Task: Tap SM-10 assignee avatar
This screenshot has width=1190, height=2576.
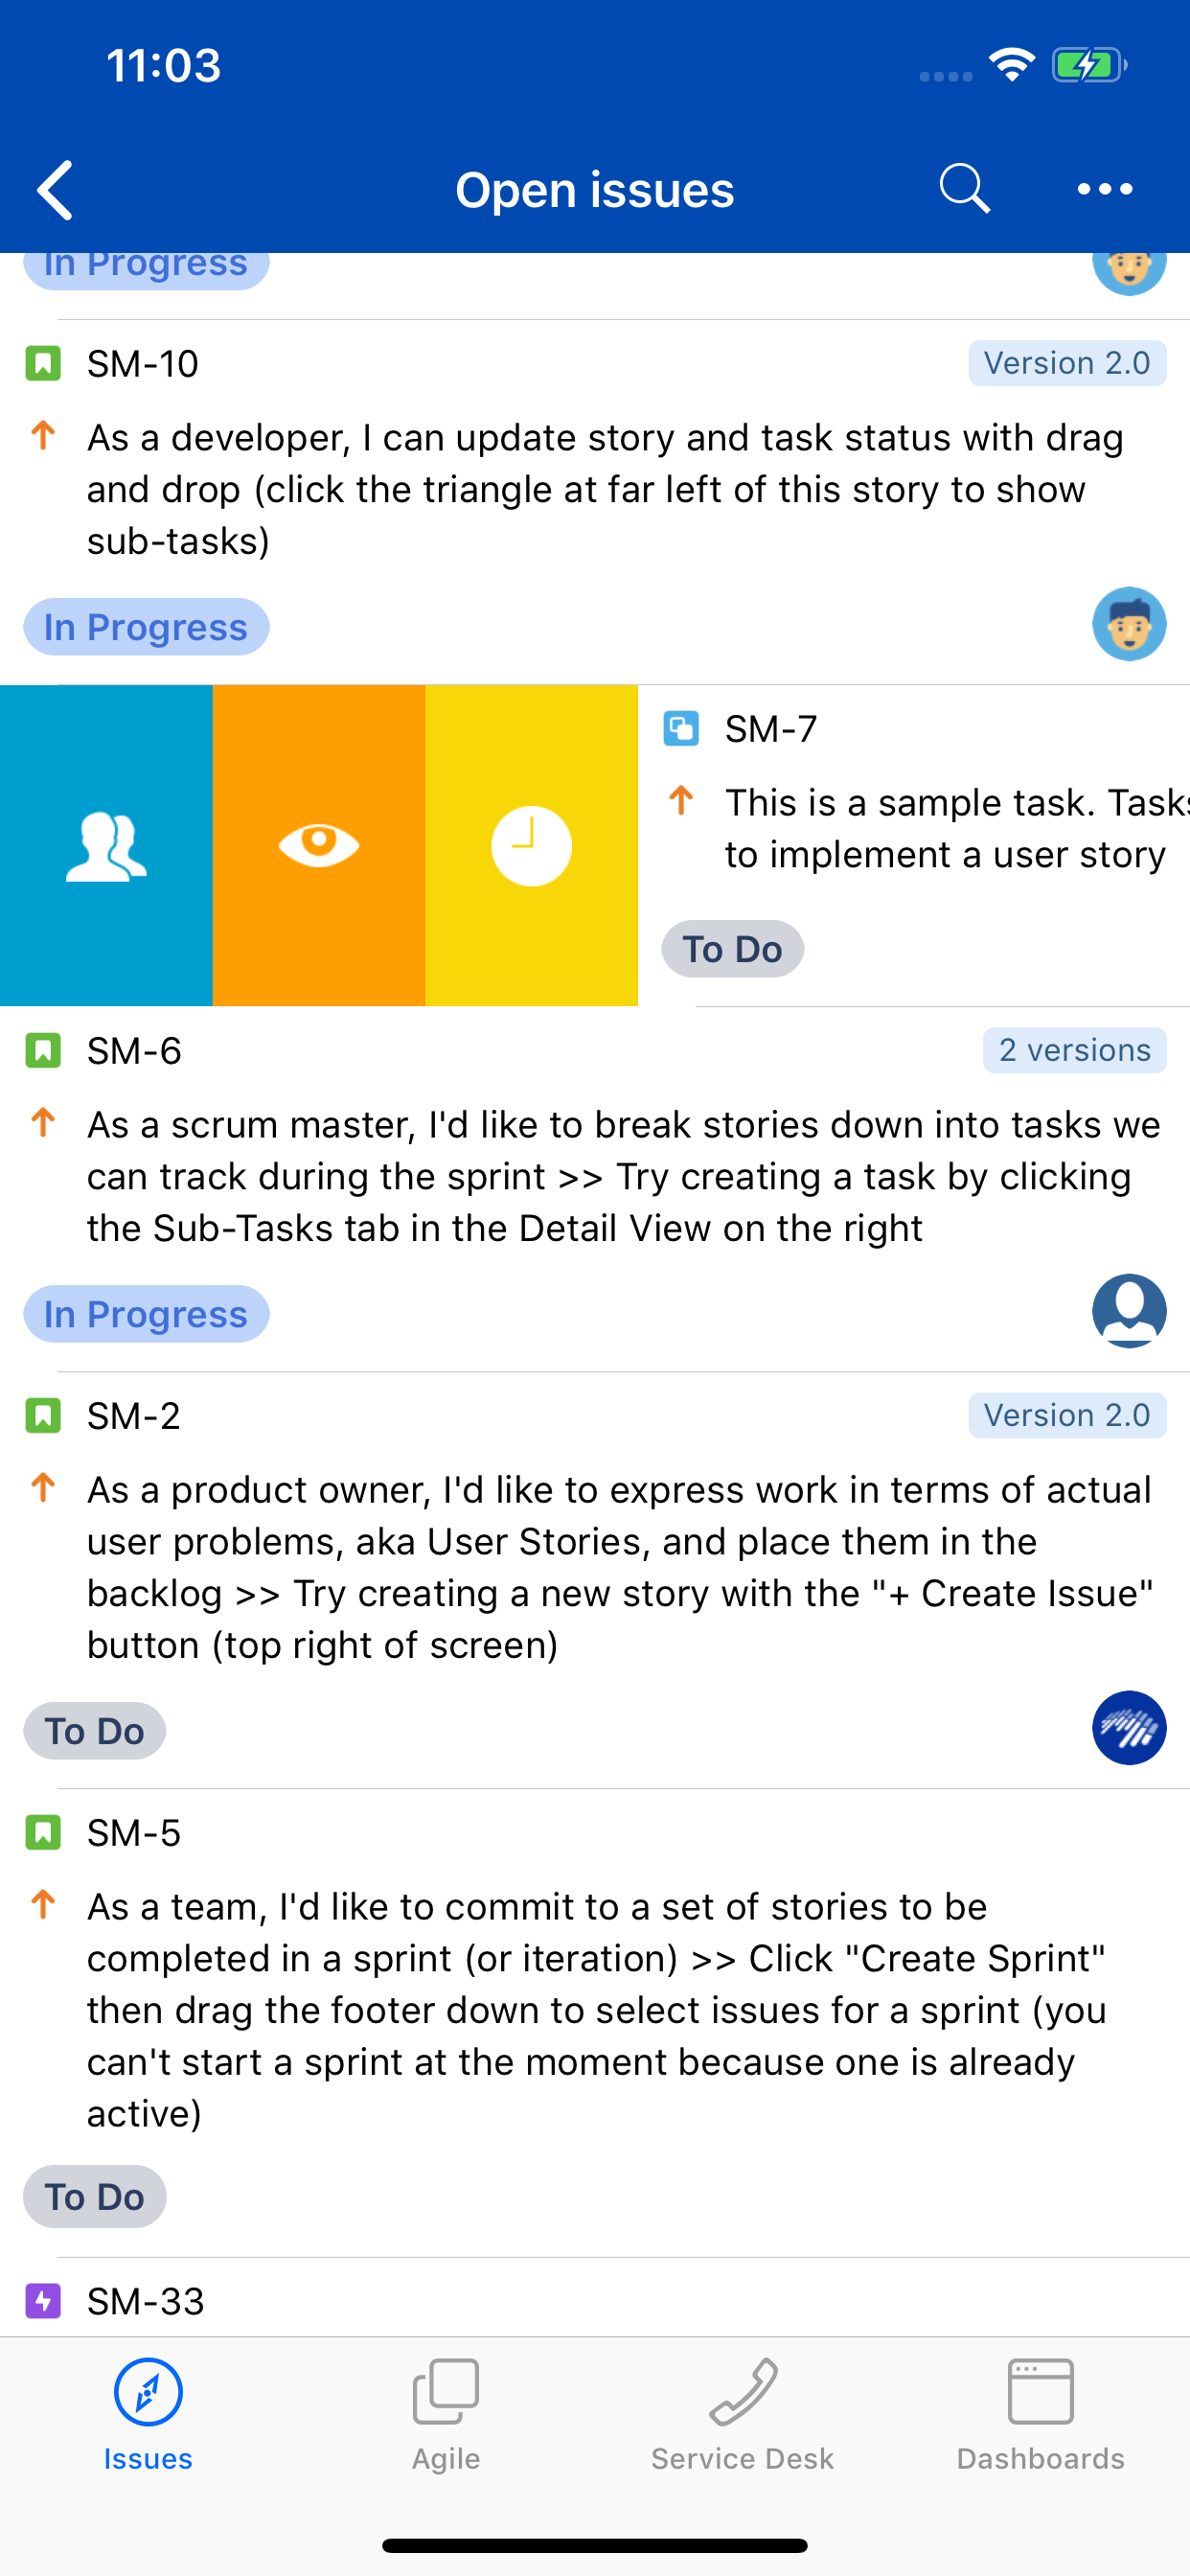Action: click(x=1129, y=624)
